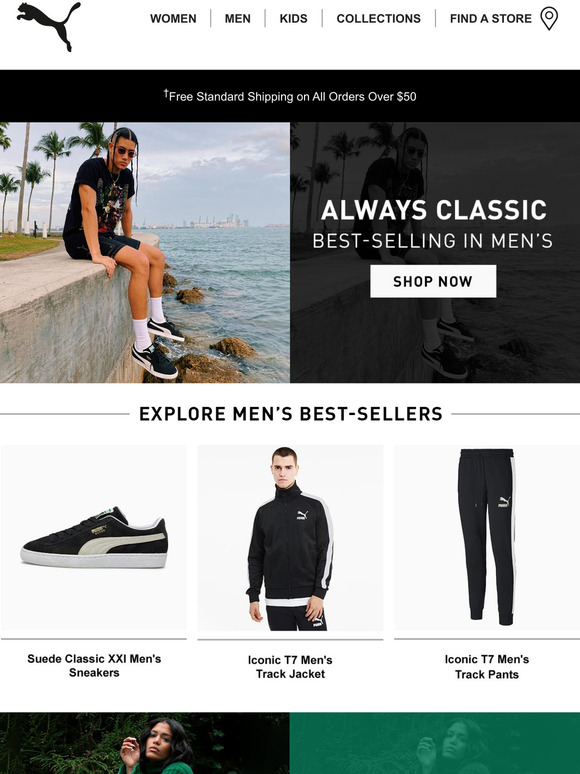The width and height of the screenshot is (580, 774).
Task: Open the Collections menu item
Action: [x=379, y=19]
